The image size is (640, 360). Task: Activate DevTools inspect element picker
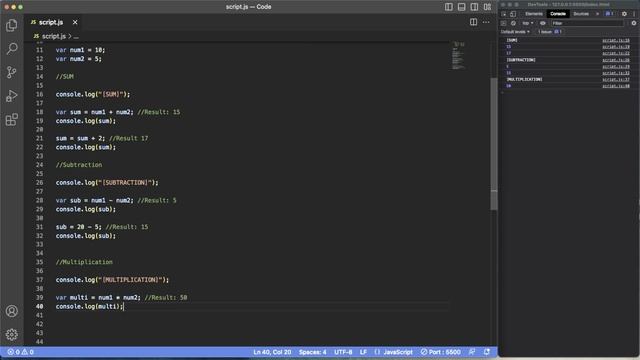tap(504, 14)
